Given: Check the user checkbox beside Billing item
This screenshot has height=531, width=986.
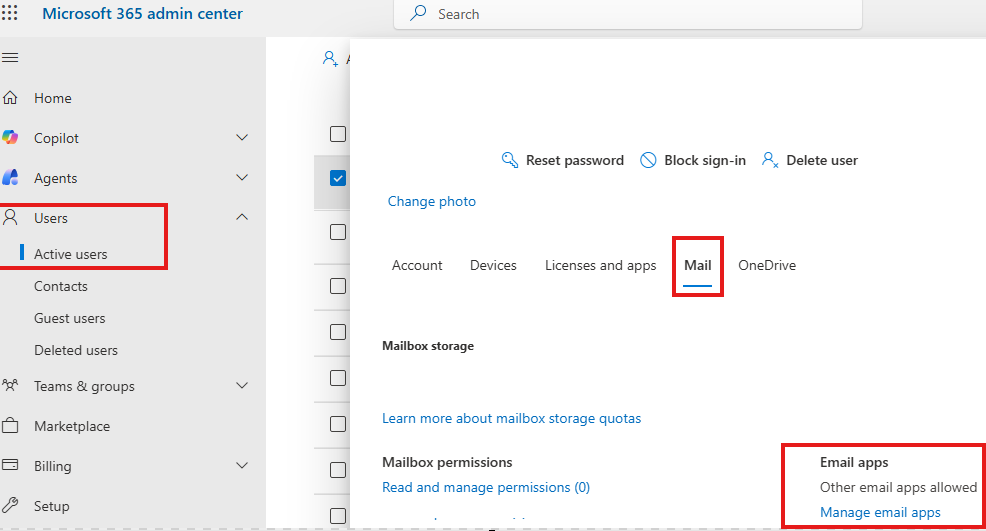Looking at the screenshot, I should tap(338, 470).
